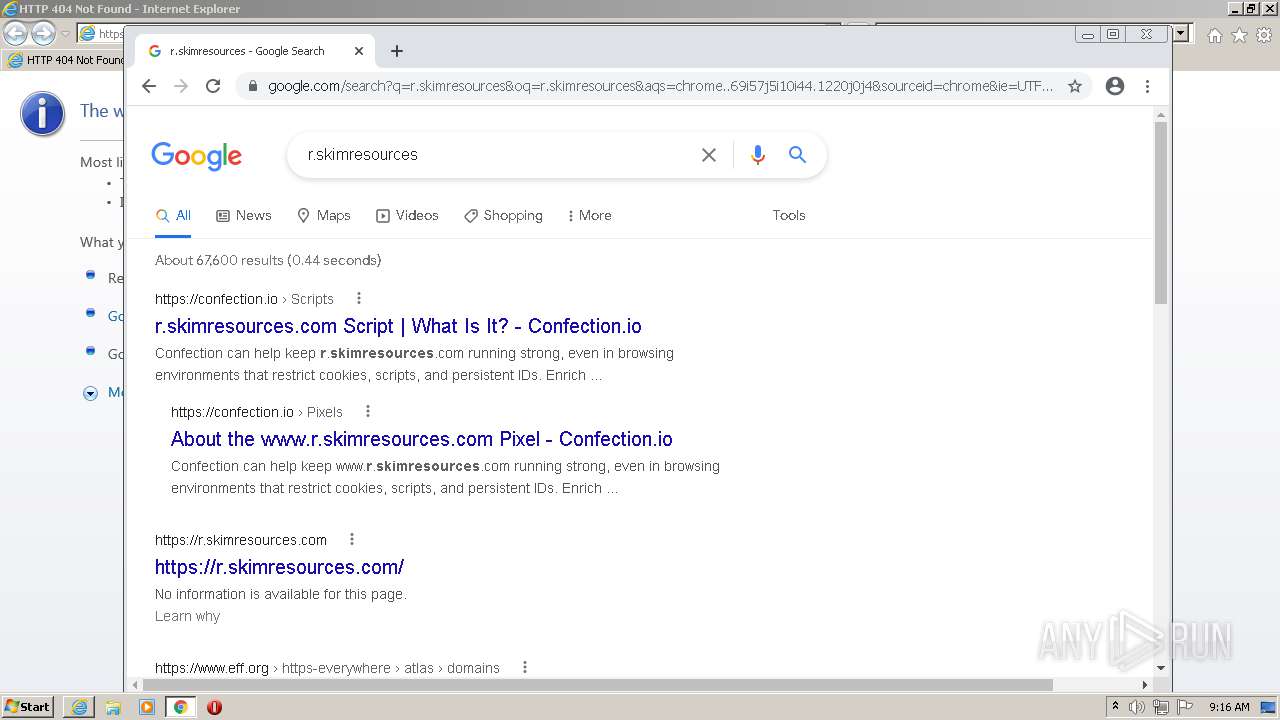Screen dimensions: 1280x720
Task: Click the site lock icon in address bar
Action: [x=252, y=86]
